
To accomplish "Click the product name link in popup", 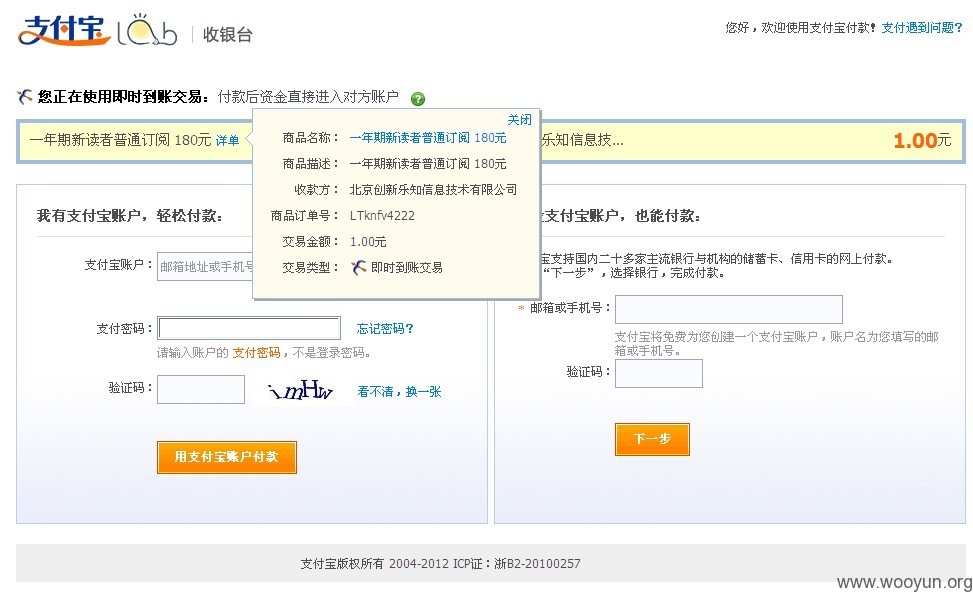I will tap(428, 138).
